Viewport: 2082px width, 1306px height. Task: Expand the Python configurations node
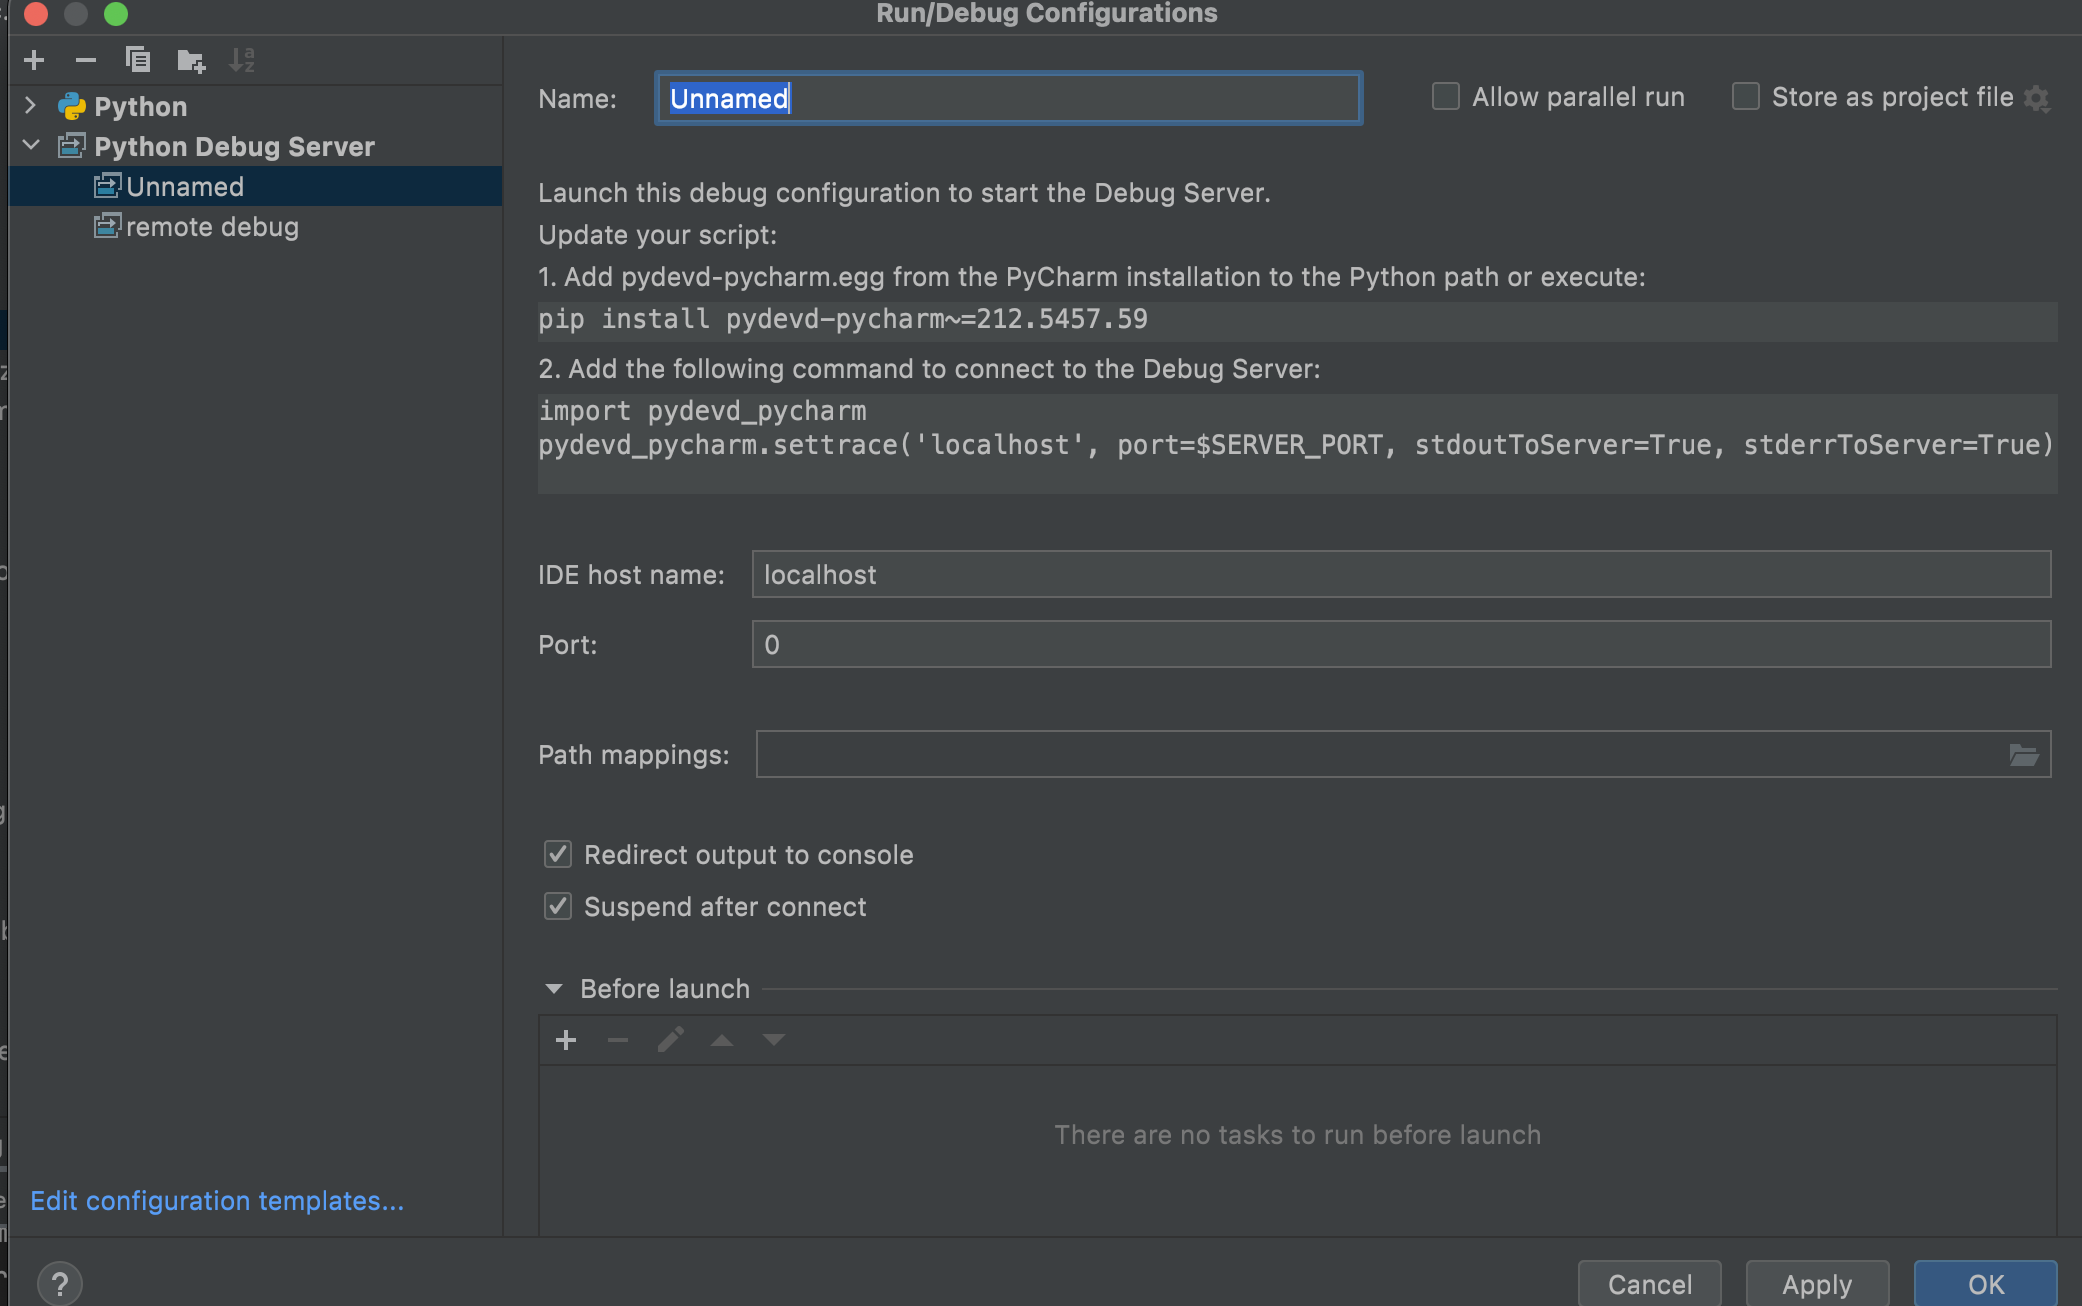[30, 105]
